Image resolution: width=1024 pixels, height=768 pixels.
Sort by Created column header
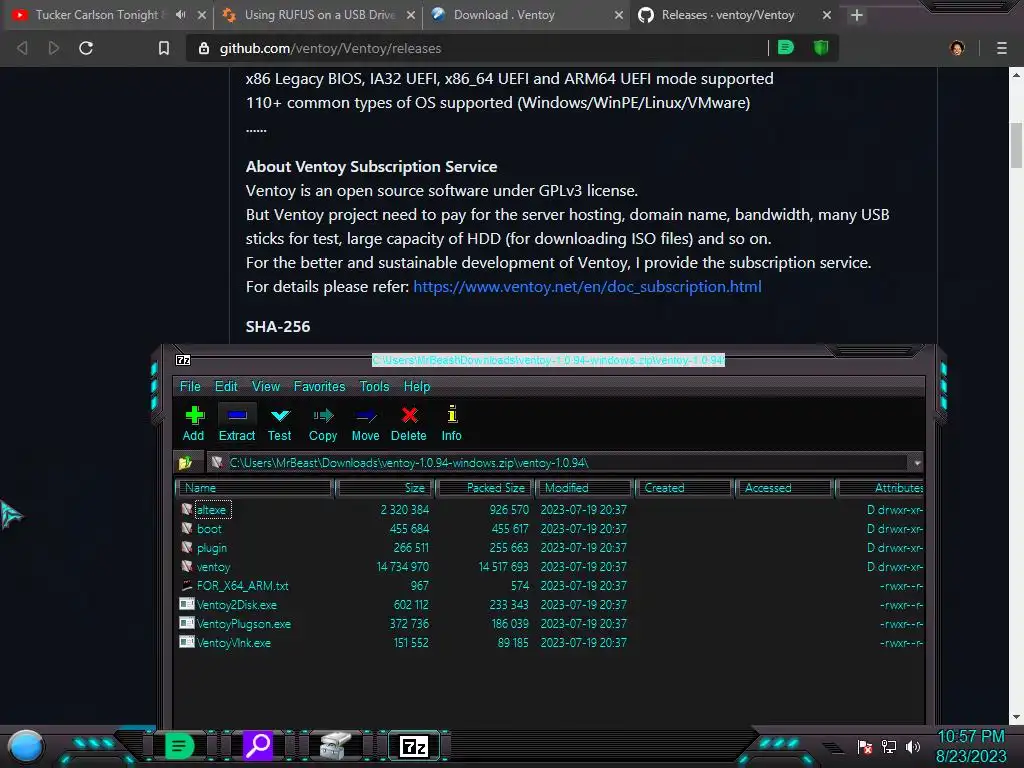tap(684, 488)
